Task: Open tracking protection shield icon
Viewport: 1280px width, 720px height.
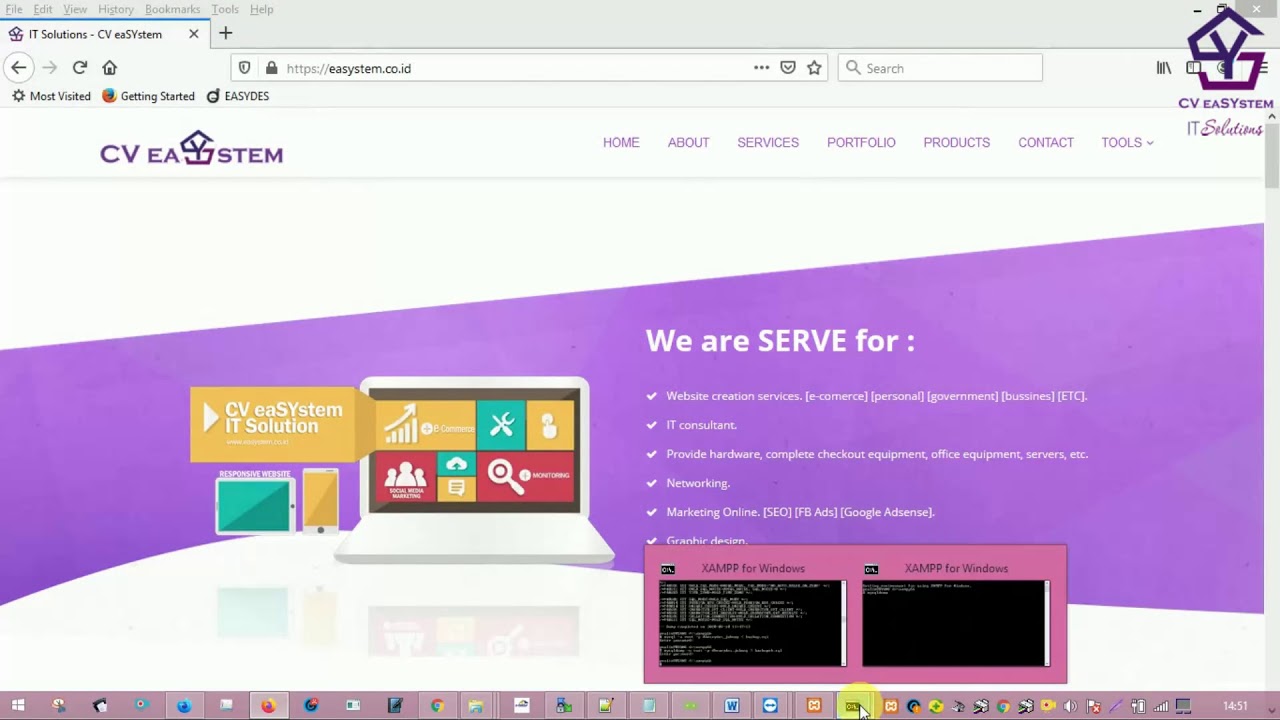Action: [x=246, y=68]
